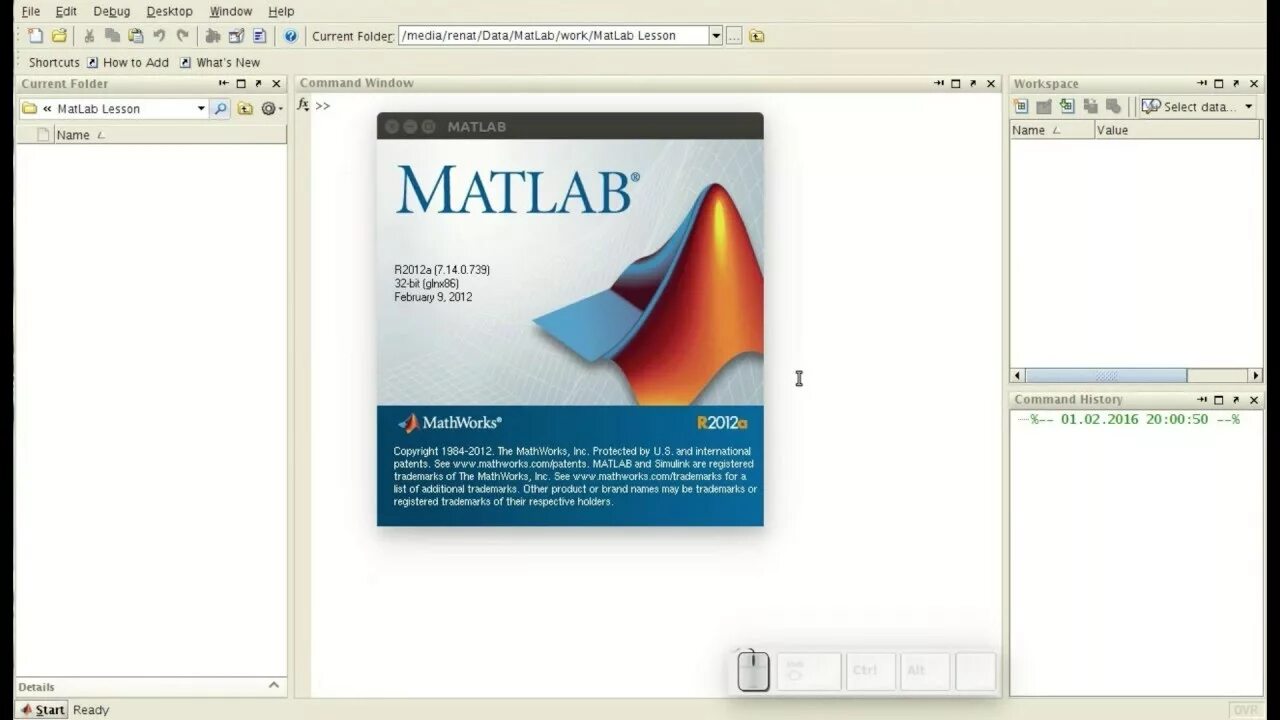Viewport: 1280px width, 720px height.
Task: Open the Current Folder address dropdown arrow
Action: [x=716, y=36]
